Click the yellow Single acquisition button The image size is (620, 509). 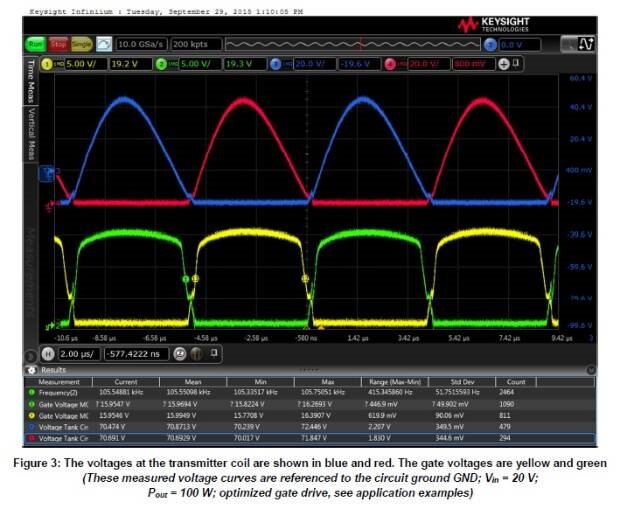[82, 44]
